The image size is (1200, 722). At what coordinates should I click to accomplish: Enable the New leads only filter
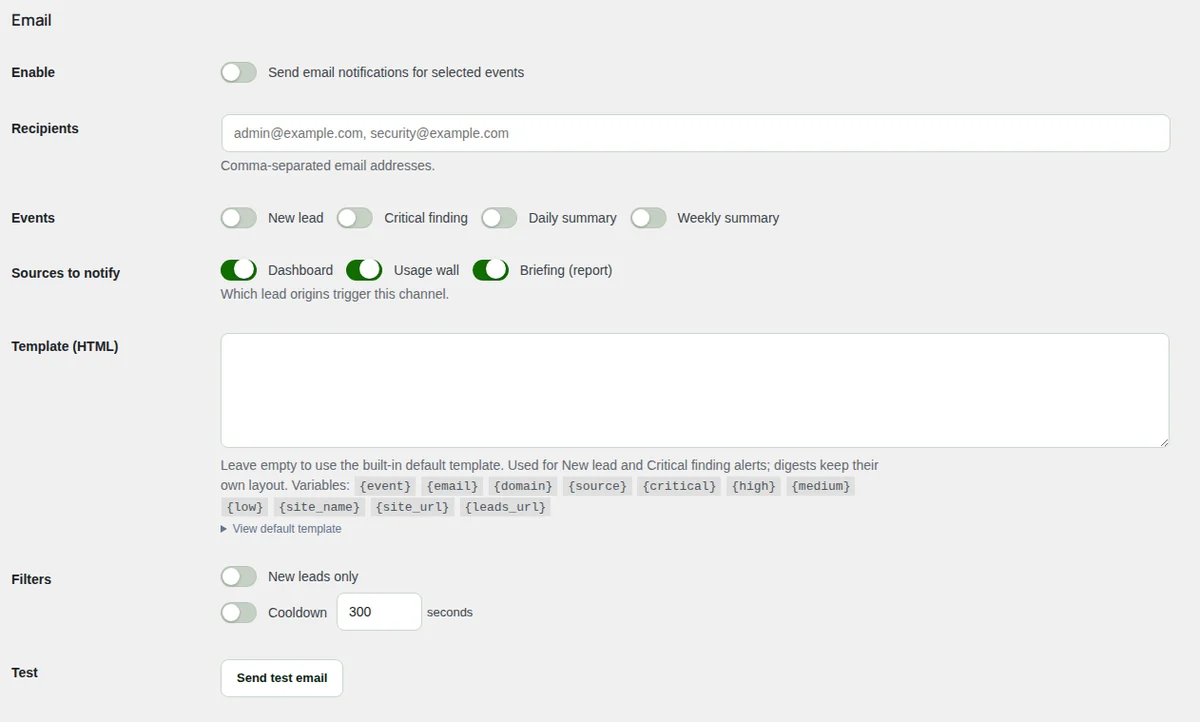tap(239, 576)
